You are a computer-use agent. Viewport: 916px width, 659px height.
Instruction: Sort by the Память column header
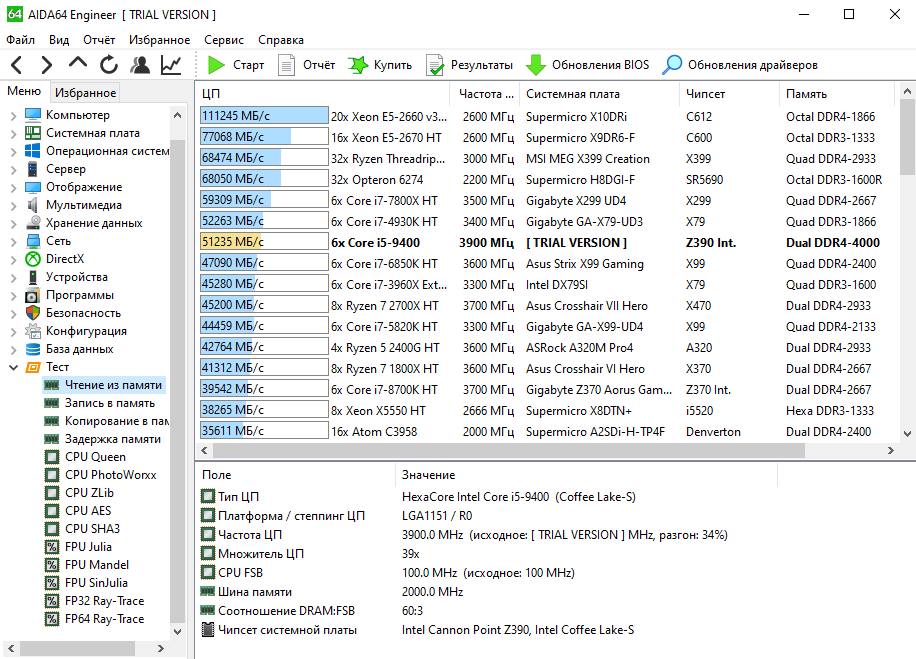click(837, 94)
